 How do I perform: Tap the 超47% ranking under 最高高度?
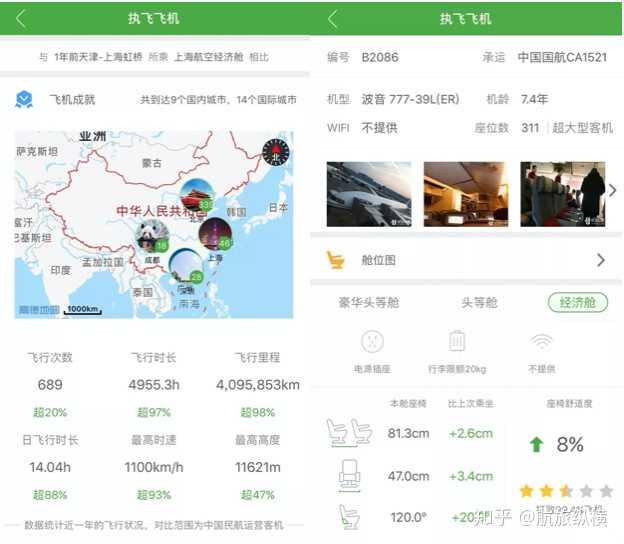[257, 495]
